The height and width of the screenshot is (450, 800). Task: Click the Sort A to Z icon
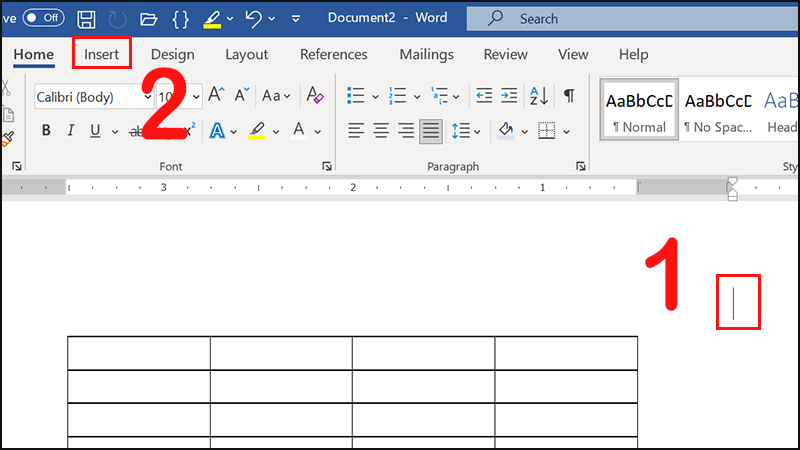[x=538, y=96]
